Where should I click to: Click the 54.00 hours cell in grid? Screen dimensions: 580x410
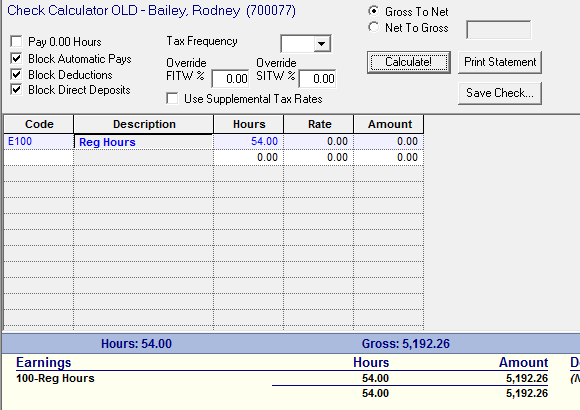[x=249, y=142]
